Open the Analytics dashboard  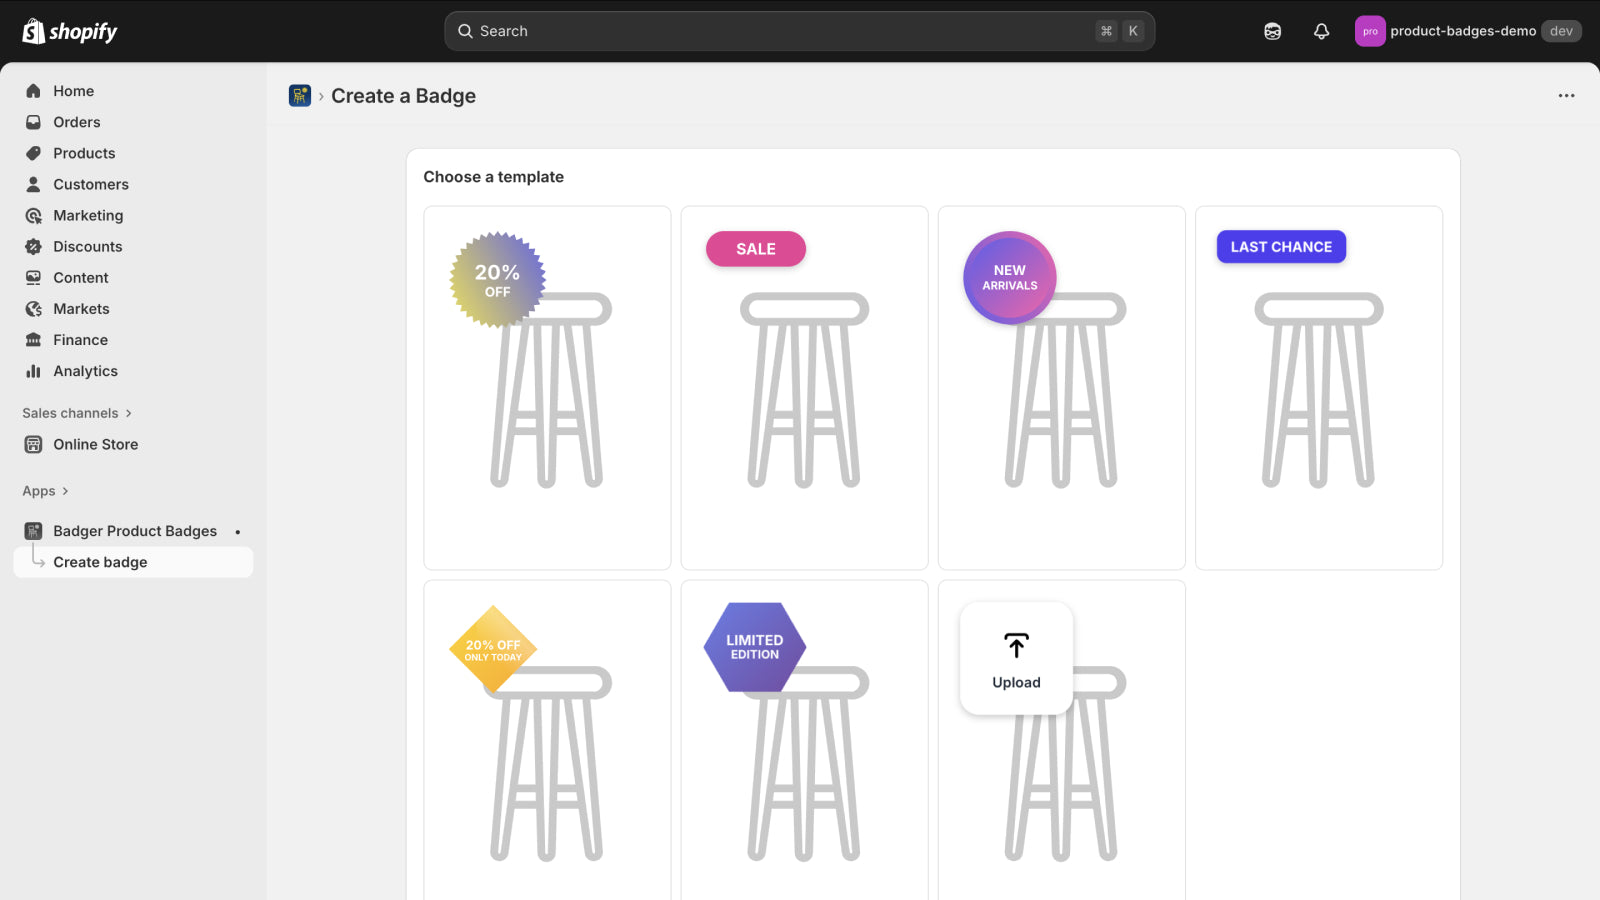(x=85, y=371)
